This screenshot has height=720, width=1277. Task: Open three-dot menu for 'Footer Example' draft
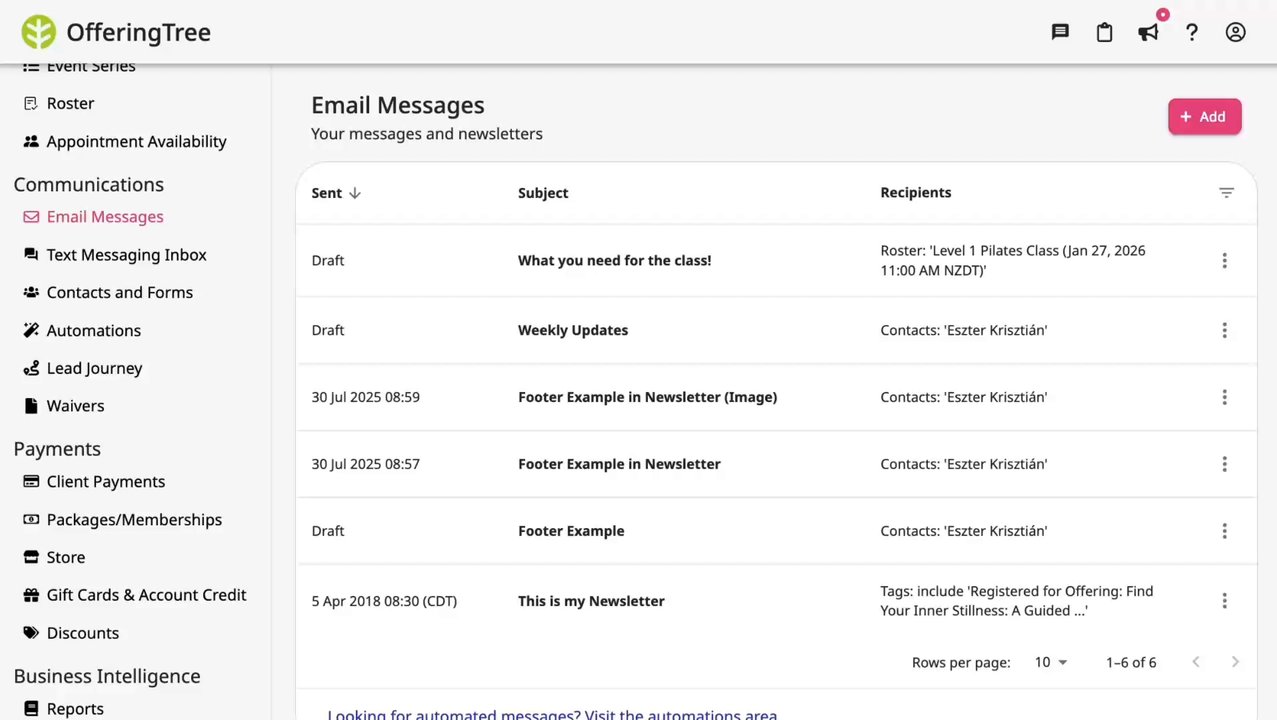click(1224, 531)
